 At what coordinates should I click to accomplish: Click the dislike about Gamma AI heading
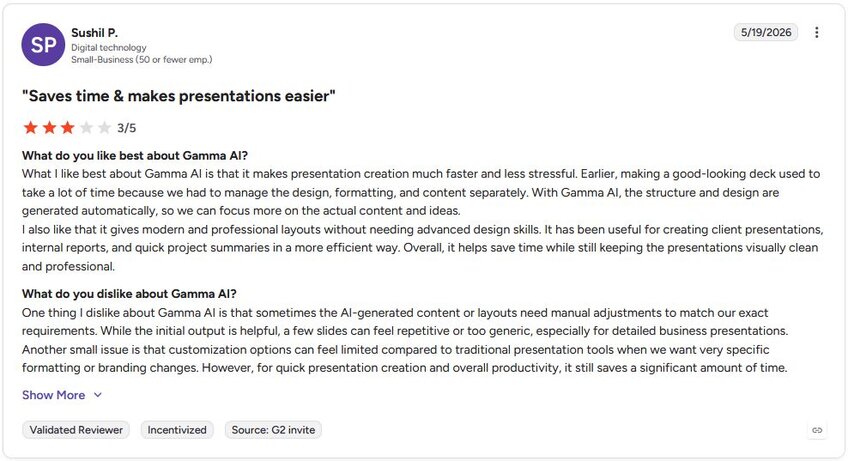(129, 294)
